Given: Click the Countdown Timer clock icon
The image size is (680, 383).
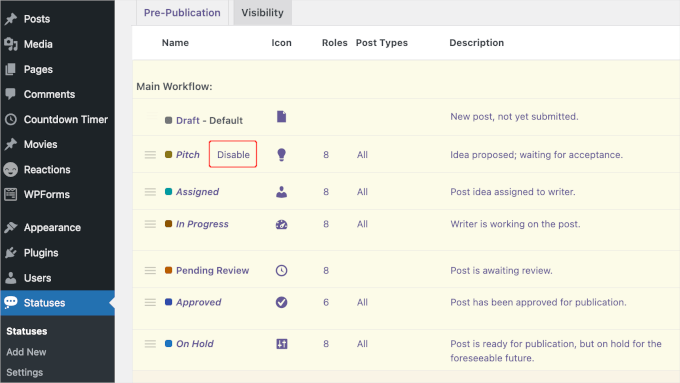Looking at the screenshot, I should (11, 119).
